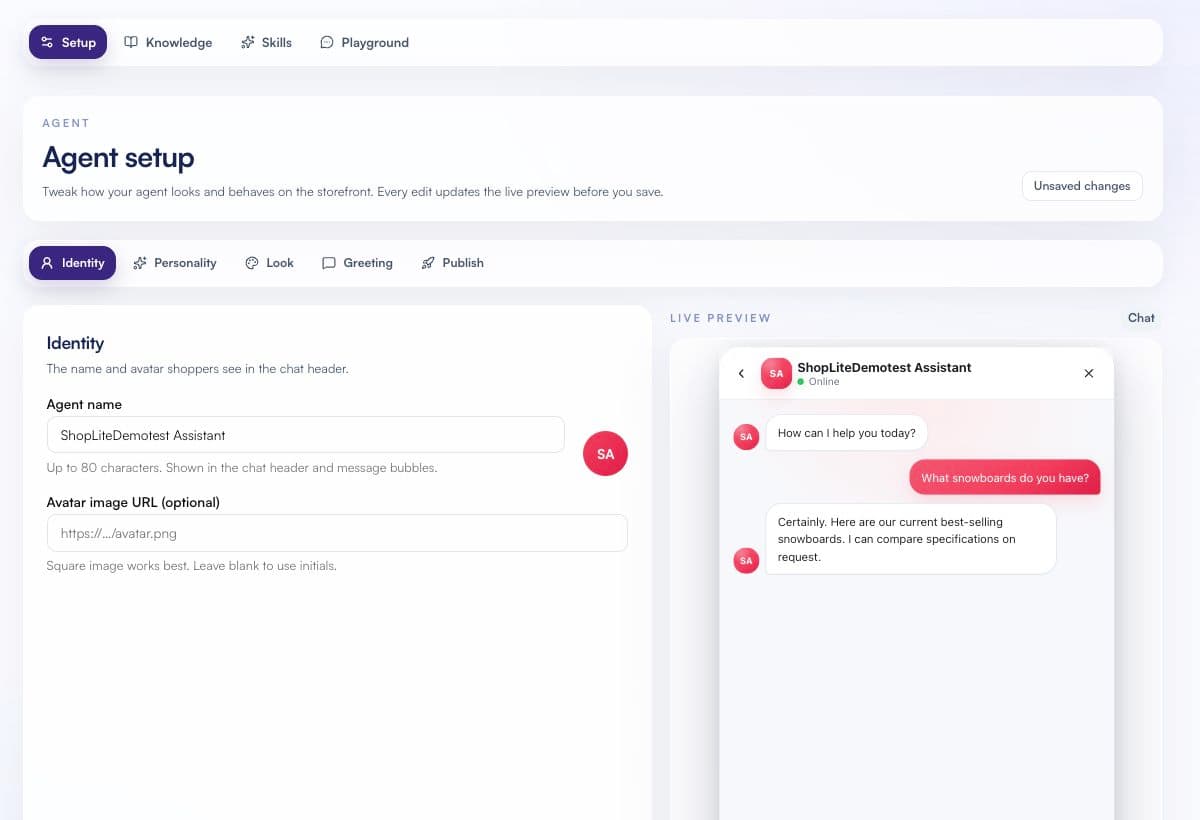Click 'Tweak how your agent looks' description
Image resolution: width=1200 pixels, height=820 pixels.
coord(352,192)
